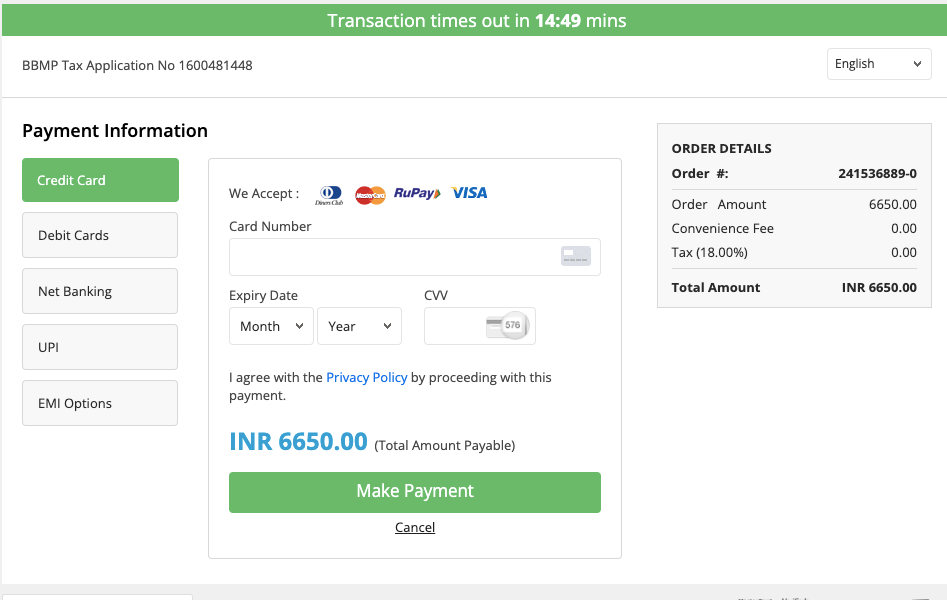The image size is (947, 600).
Task: Select the Net Banking payment option
Action: [x=99, y=291]
